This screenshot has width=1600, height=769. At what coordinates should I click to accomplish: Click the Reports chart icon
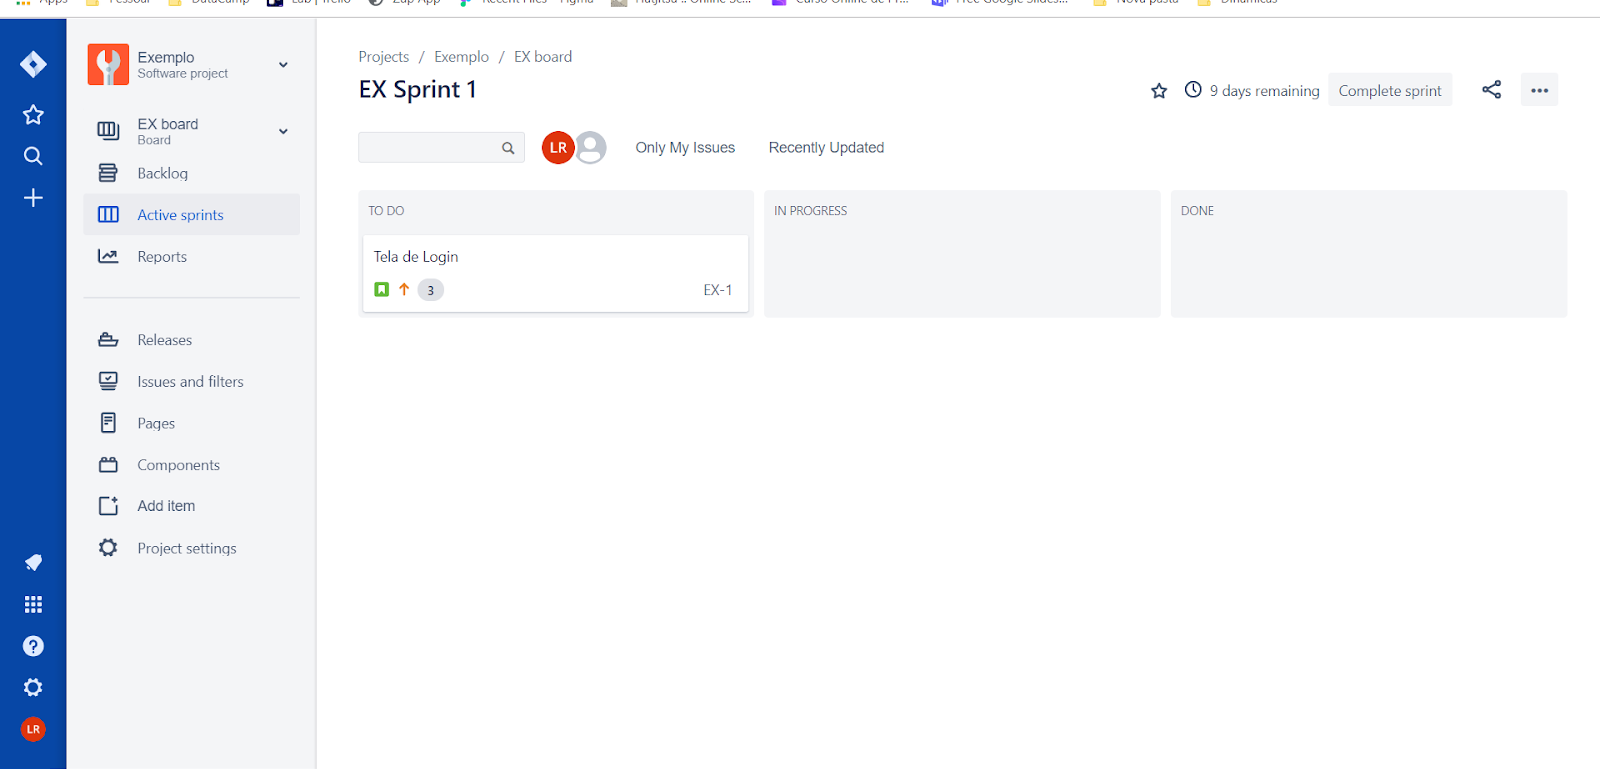[x=108, y=257]
